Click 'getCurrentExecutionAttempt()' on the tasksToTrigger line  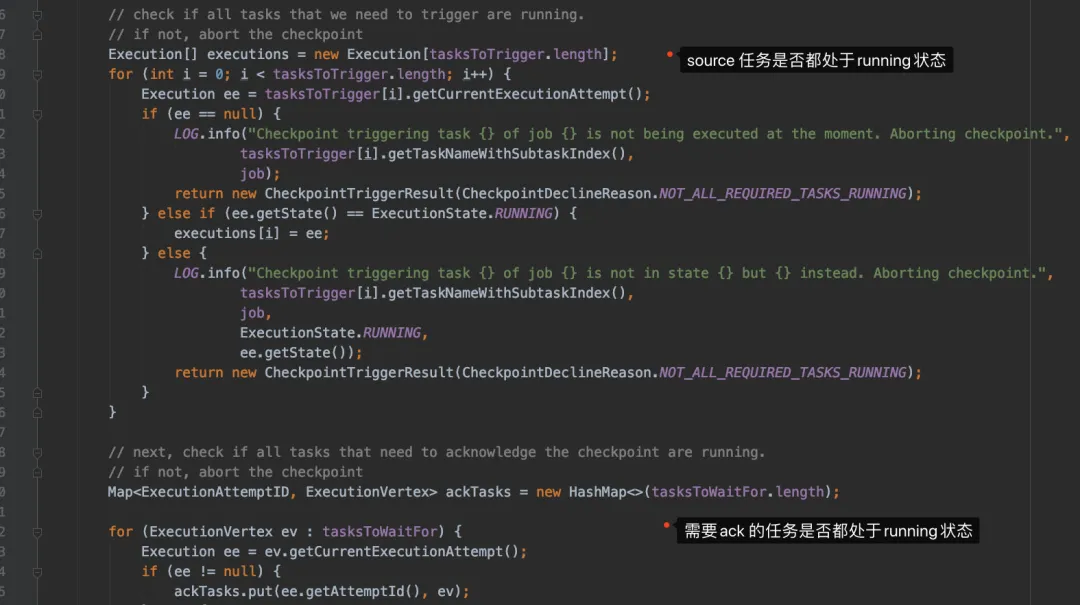pyautogui.click(x=527, y=94)
